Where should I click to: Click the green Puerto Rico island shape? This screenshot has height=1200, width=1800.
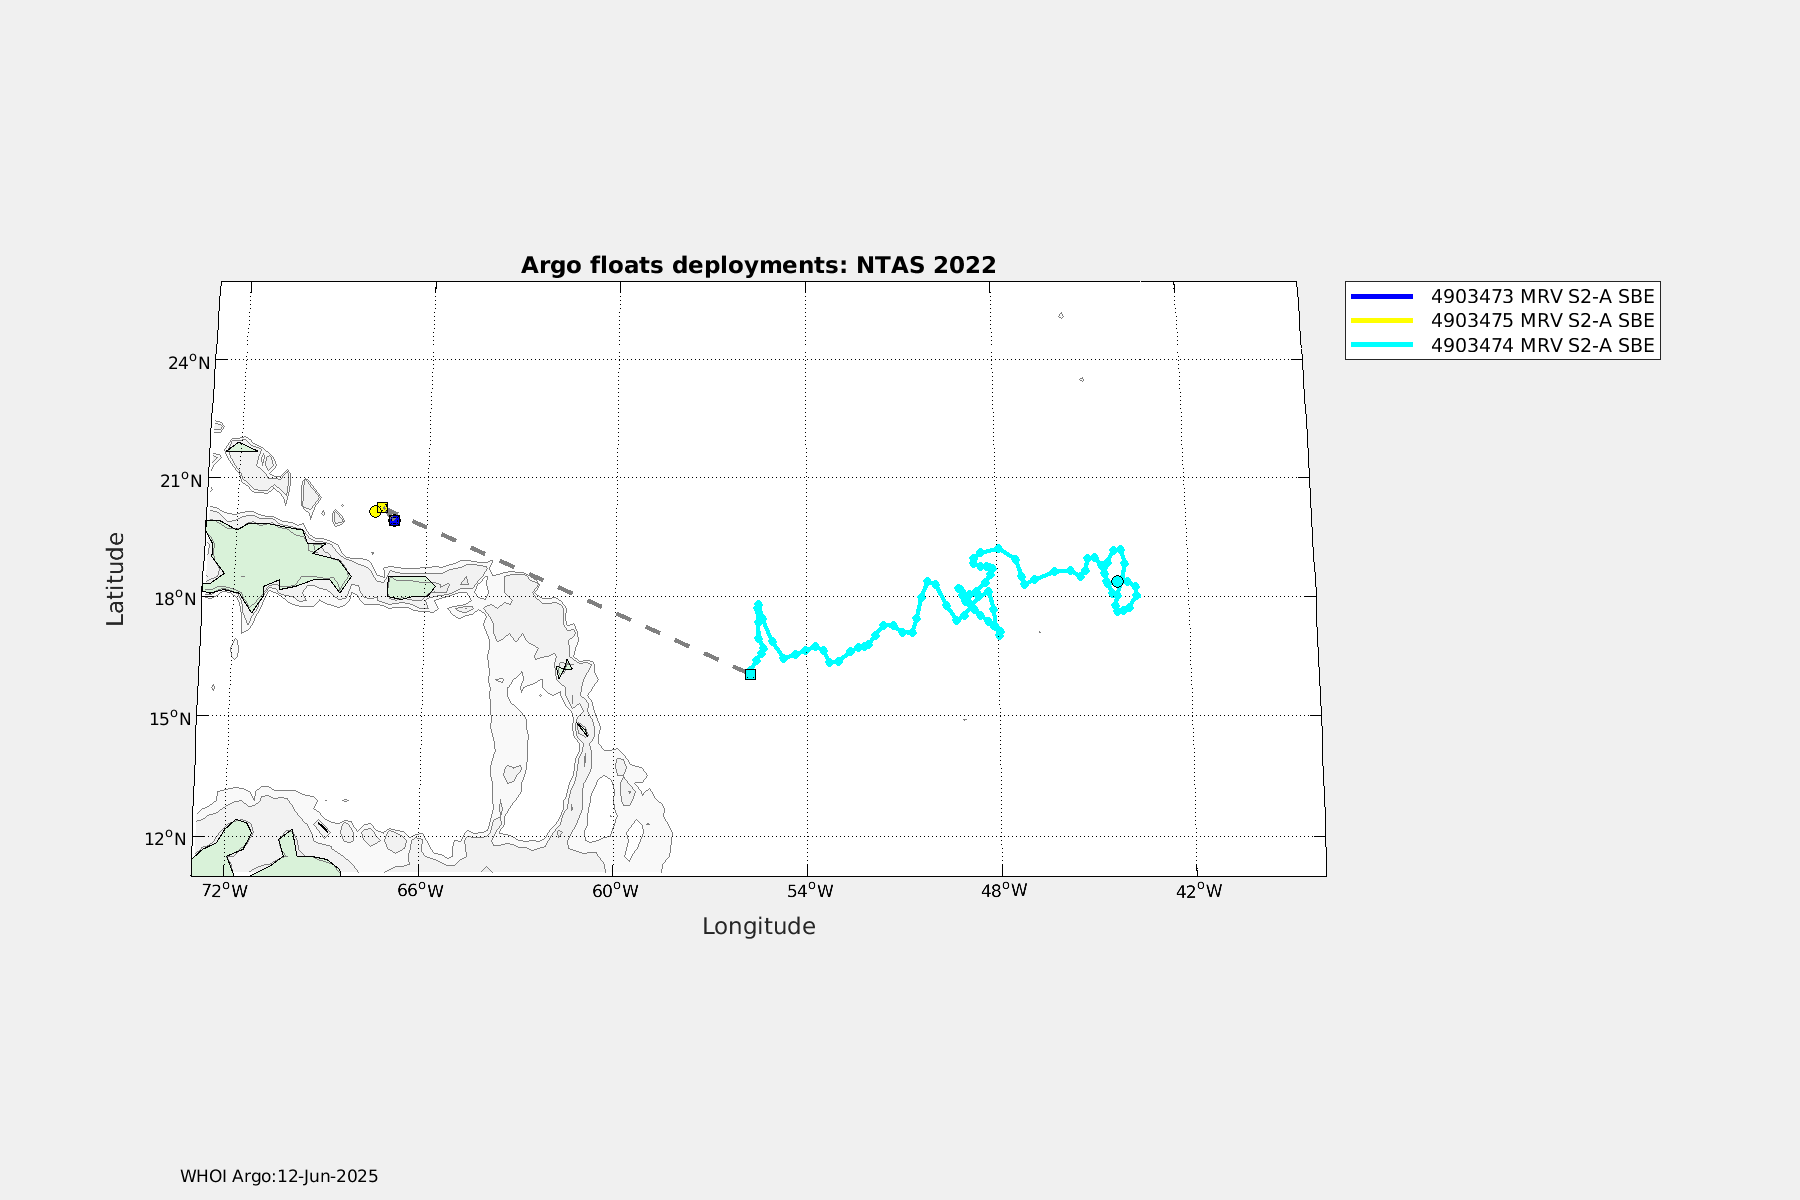click(x=410, y=587)
